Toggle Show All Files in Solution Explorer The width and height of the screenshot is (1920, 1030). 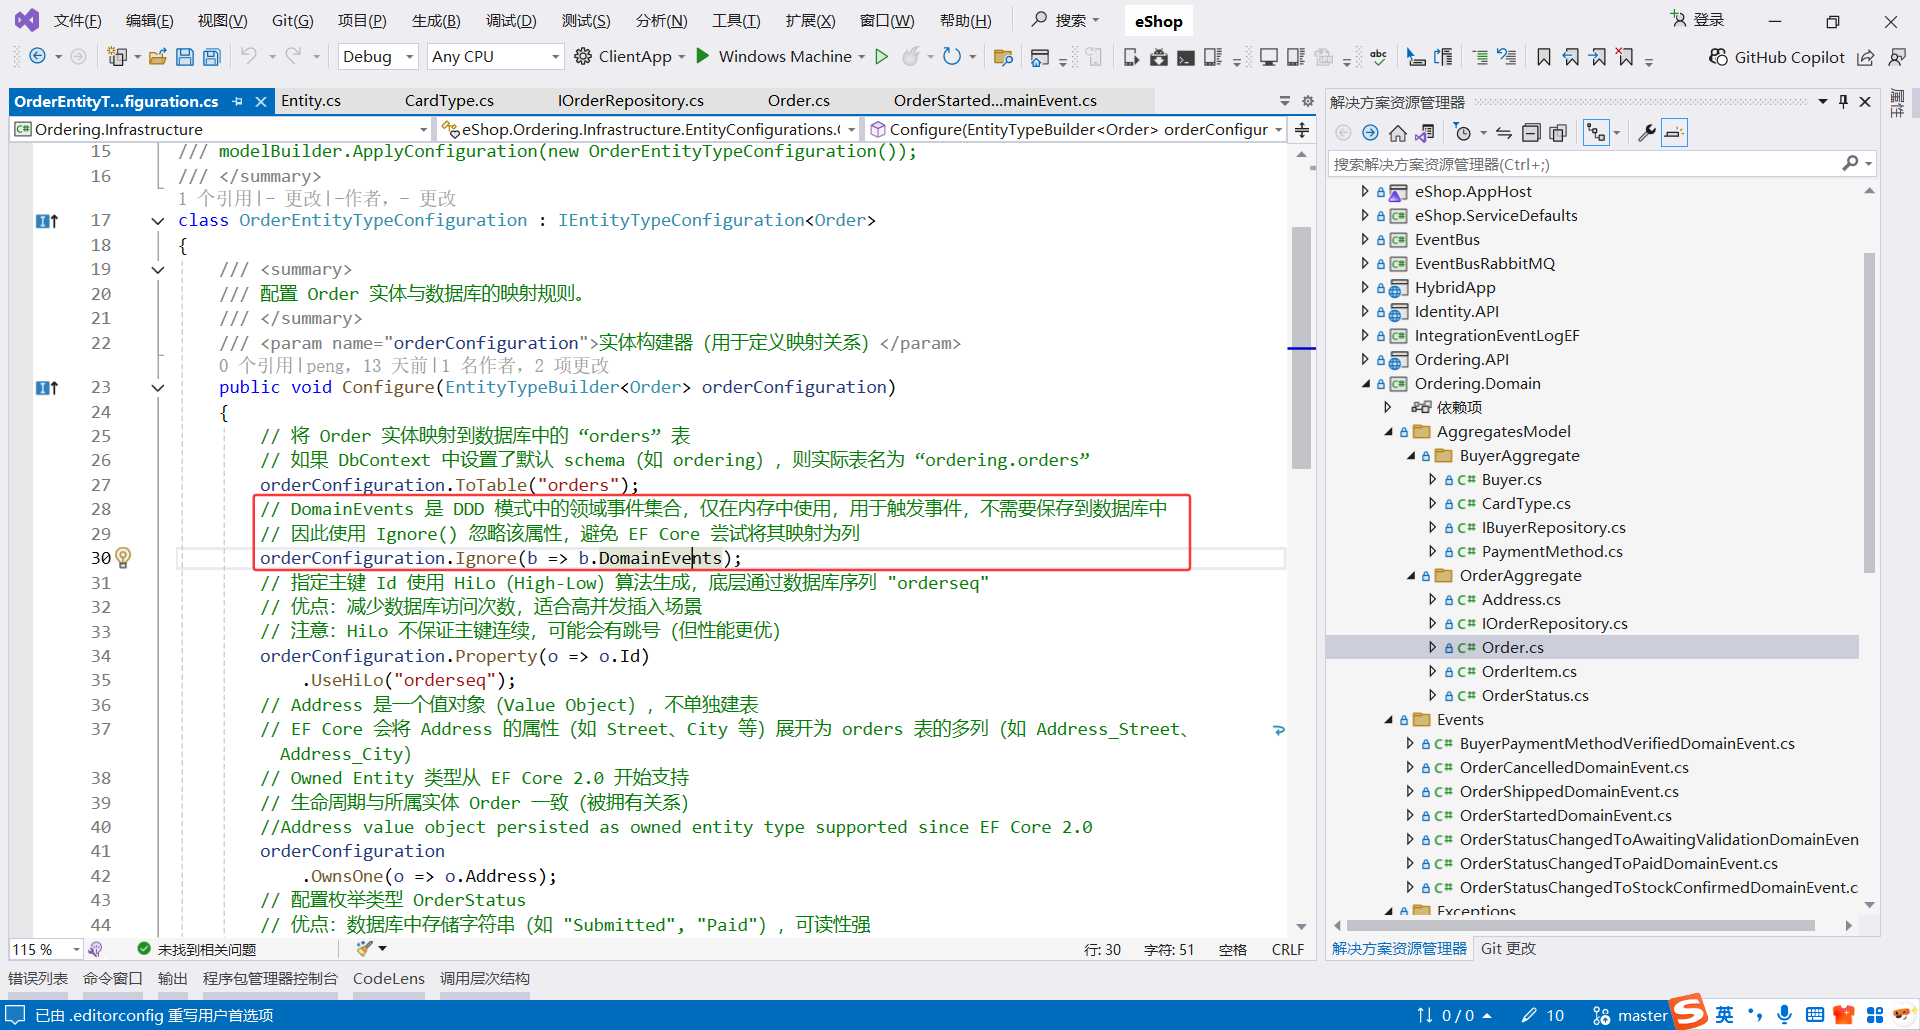pyautogui.click(x=1558, y=133)
